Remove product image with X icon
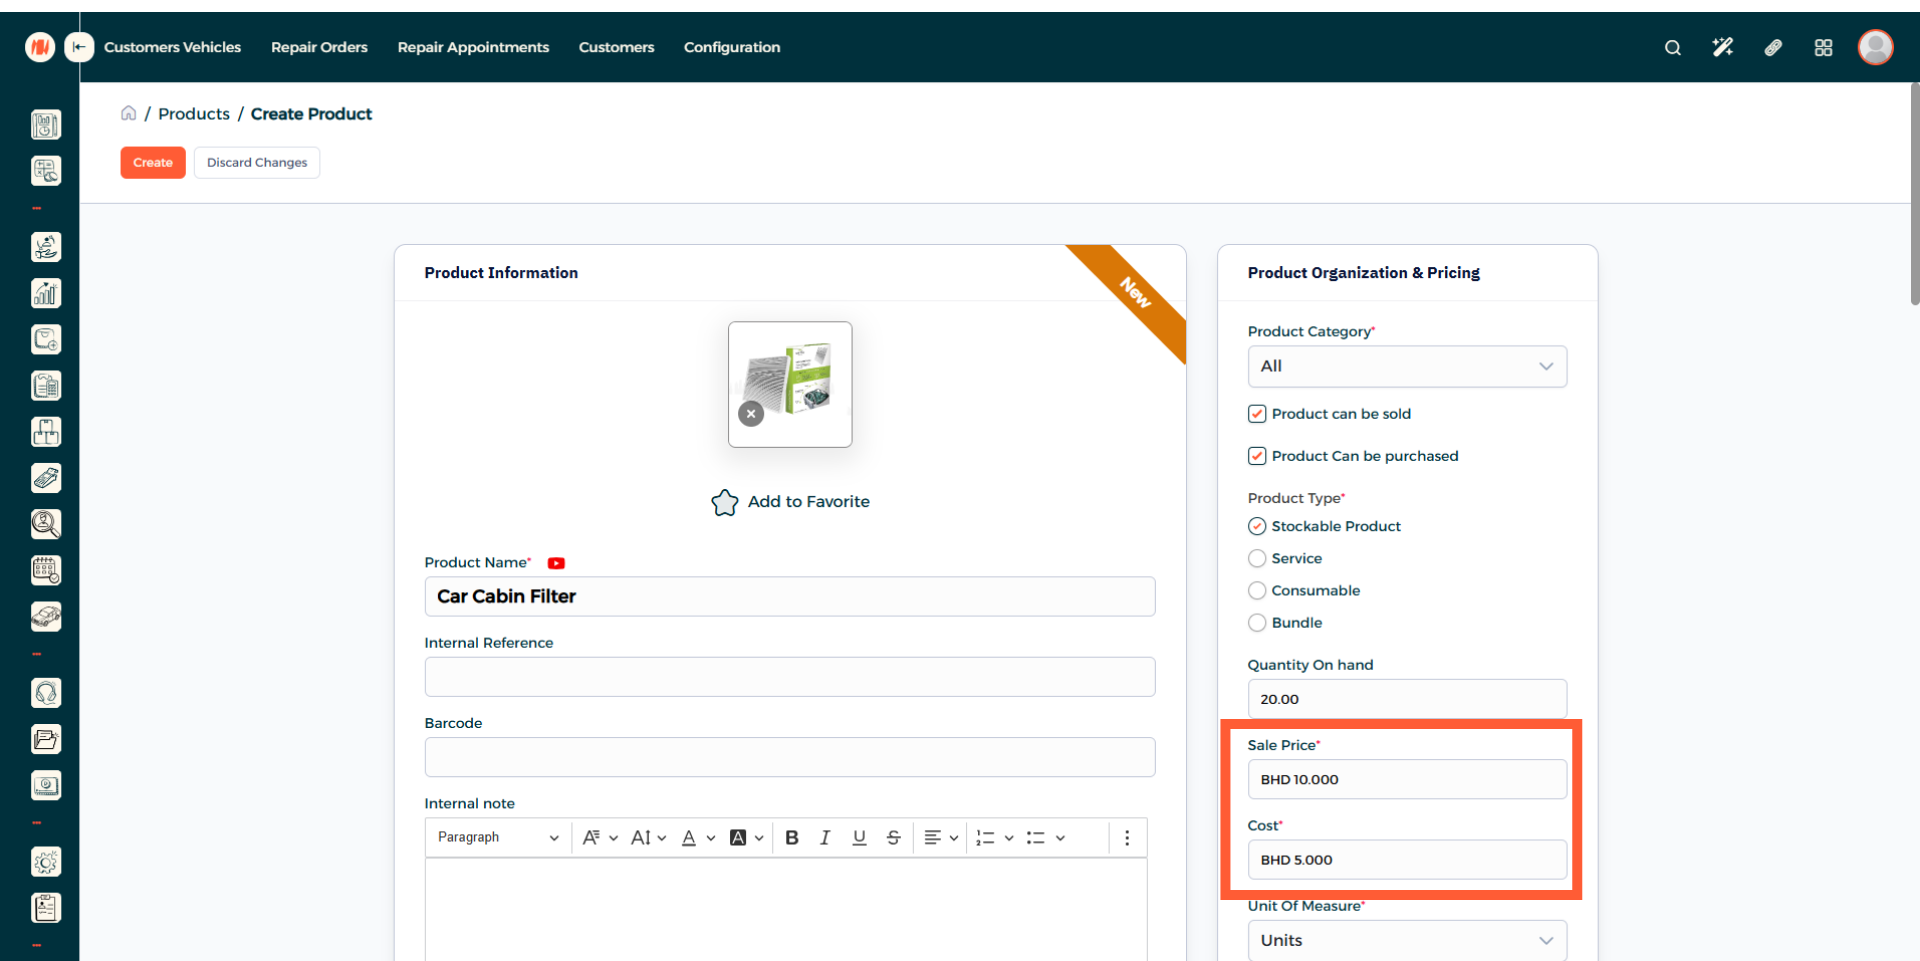 pos(751,414)
